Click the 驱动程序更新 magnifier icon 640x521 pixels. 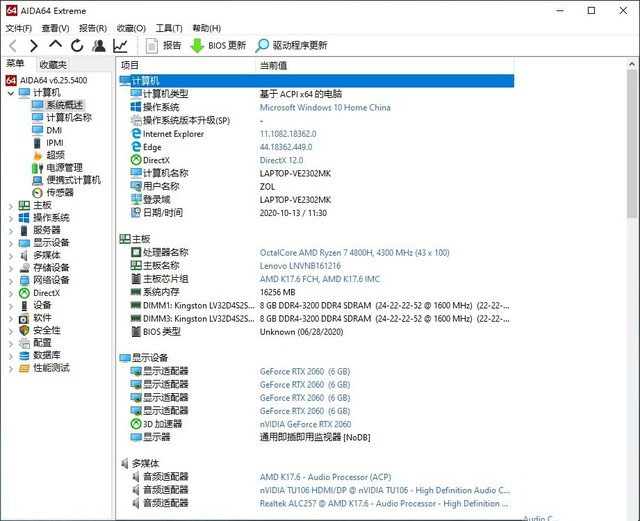pyautogui.click(x=263, y=45)
